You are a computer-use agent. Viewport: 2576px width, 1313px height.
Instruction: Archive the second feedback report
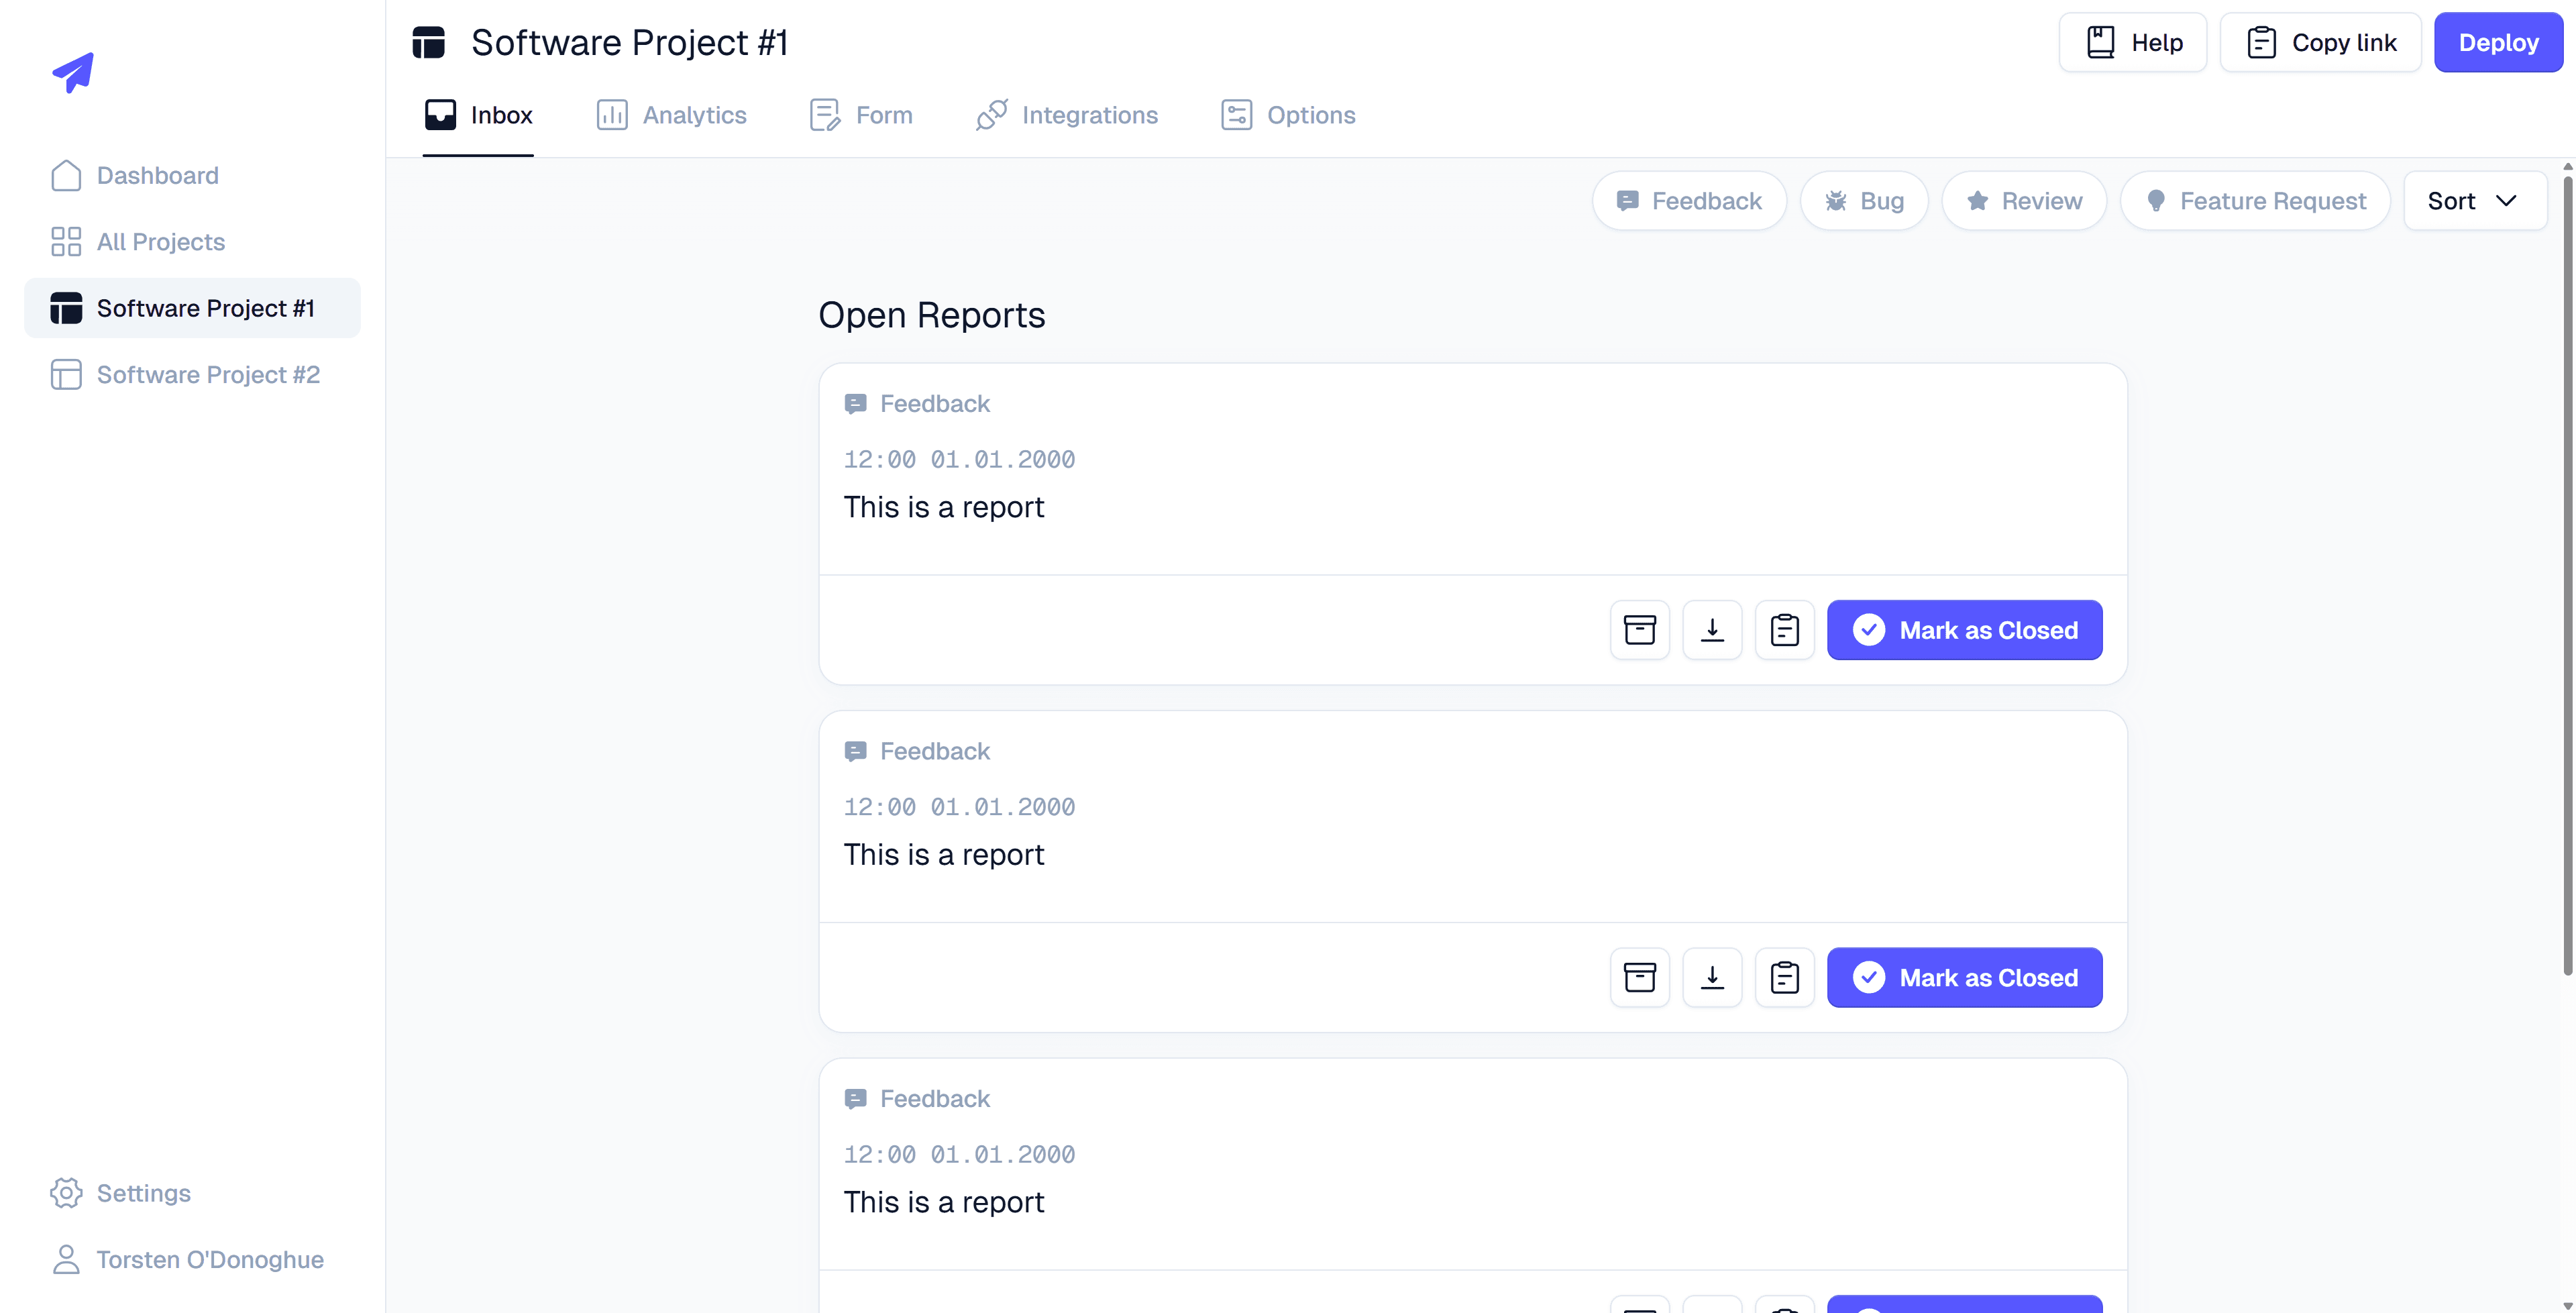1639,977
